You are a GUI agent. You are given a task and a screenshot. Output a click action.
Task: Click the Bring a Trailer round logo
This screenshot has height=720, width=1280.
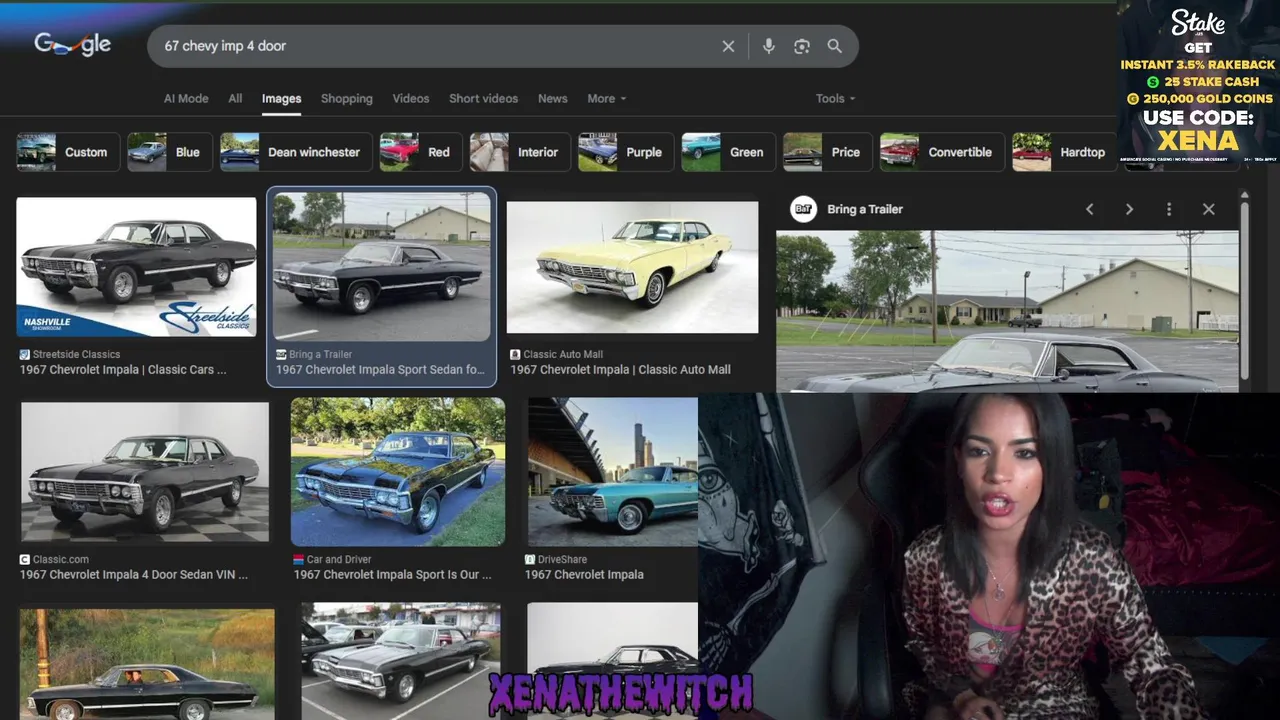pyautogui.click(x=803, y=209)
